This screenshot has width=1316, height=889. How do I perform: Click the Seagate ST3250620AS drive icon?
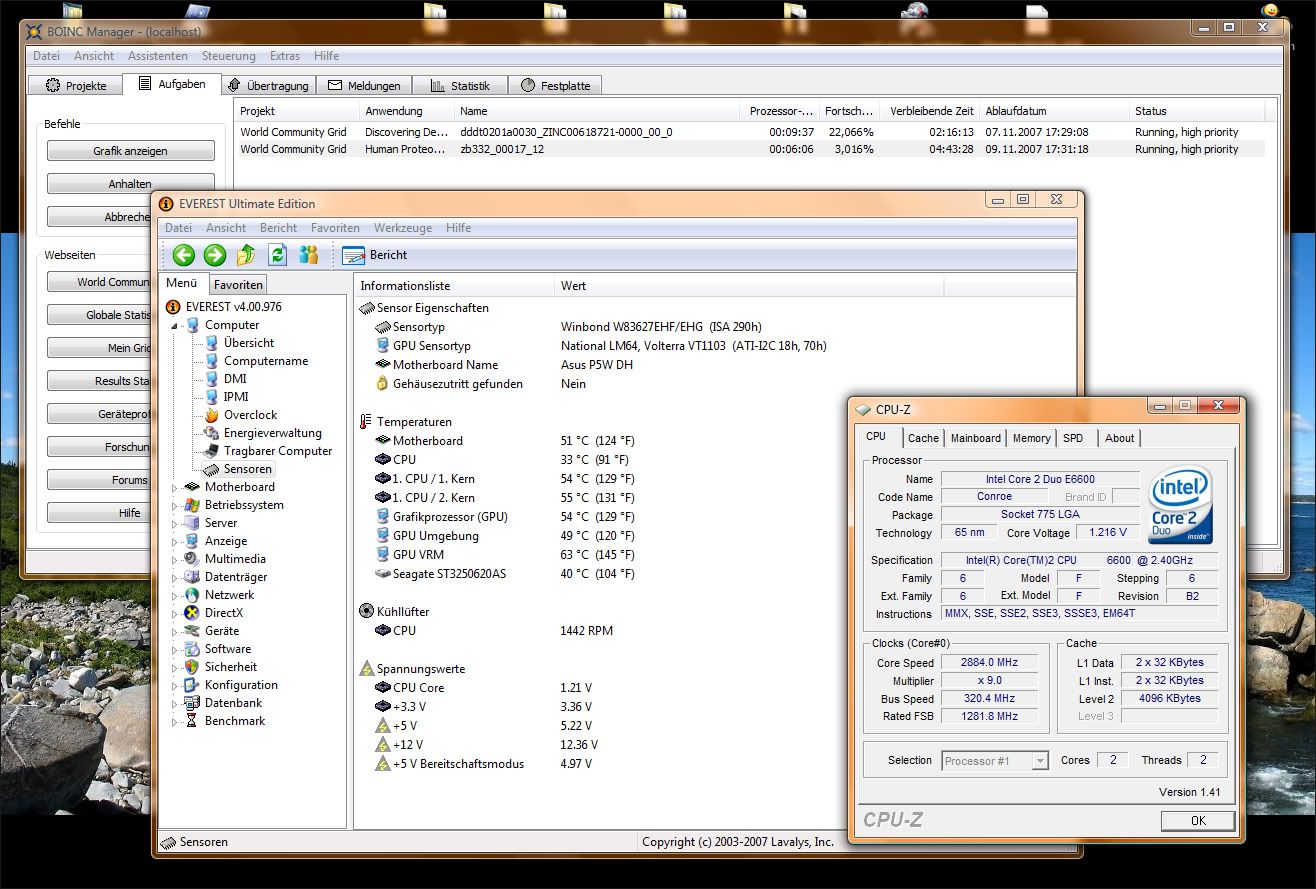click(382, 574)
